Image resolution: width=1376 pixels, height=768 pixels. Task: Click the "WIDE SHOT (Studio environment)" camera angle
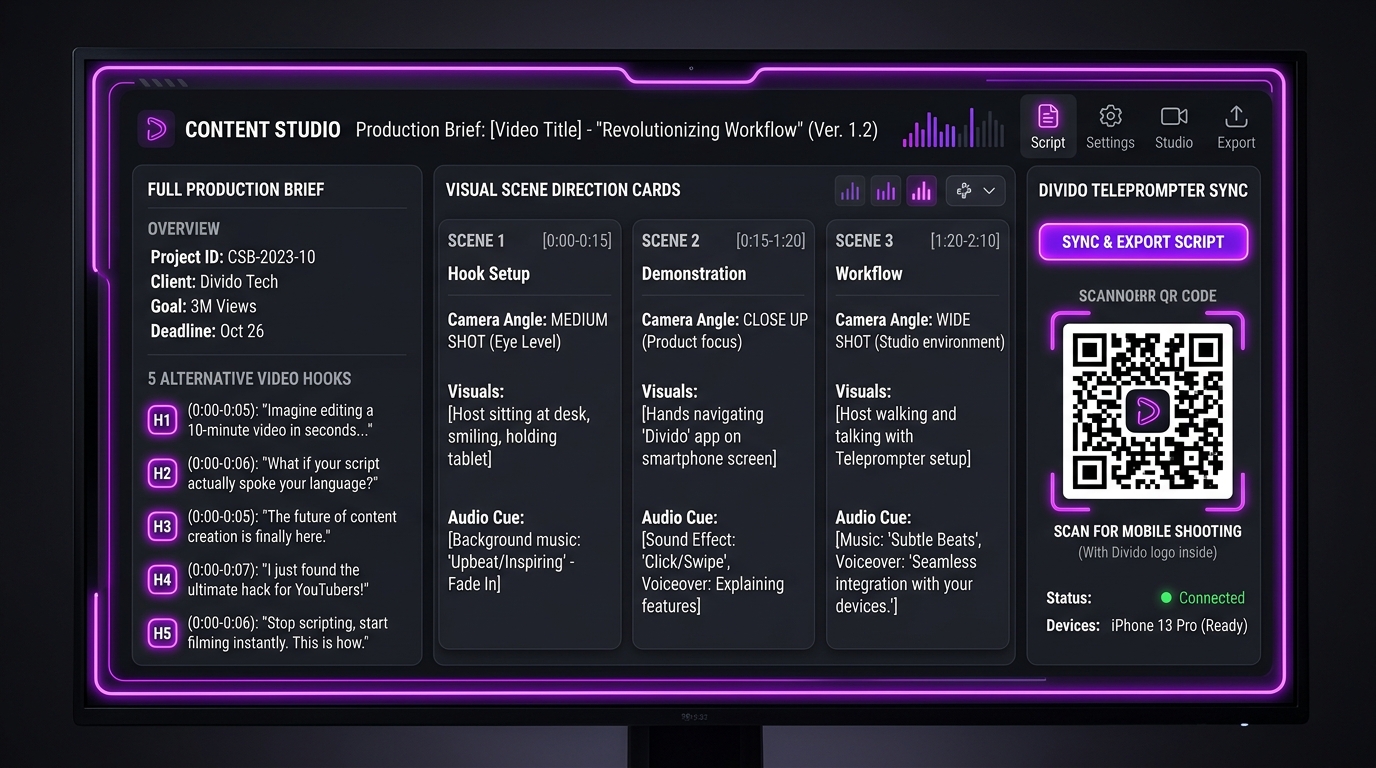[x=920, y=331]
